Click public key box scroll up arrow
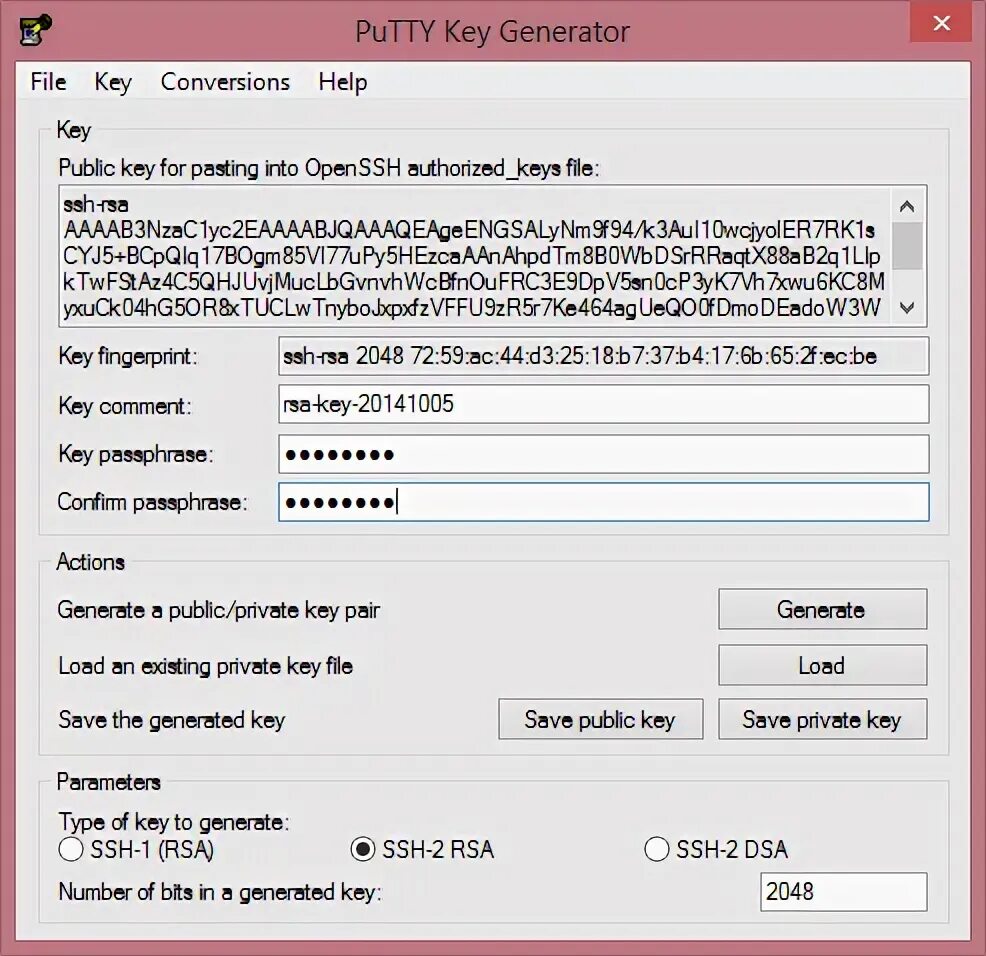Viewport: 986px width, 956px height. 907,206
